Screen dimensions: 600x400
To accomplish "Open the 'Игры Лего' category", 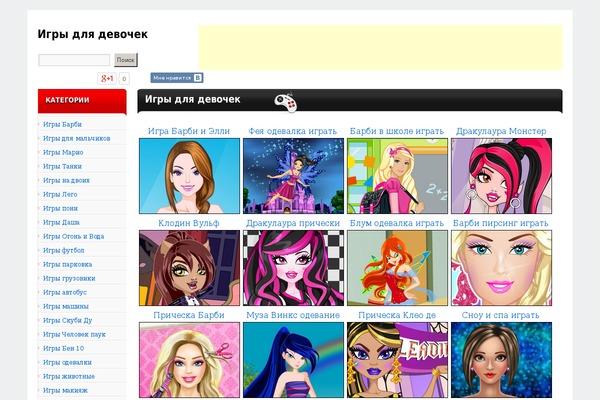I will click(60, 194).
